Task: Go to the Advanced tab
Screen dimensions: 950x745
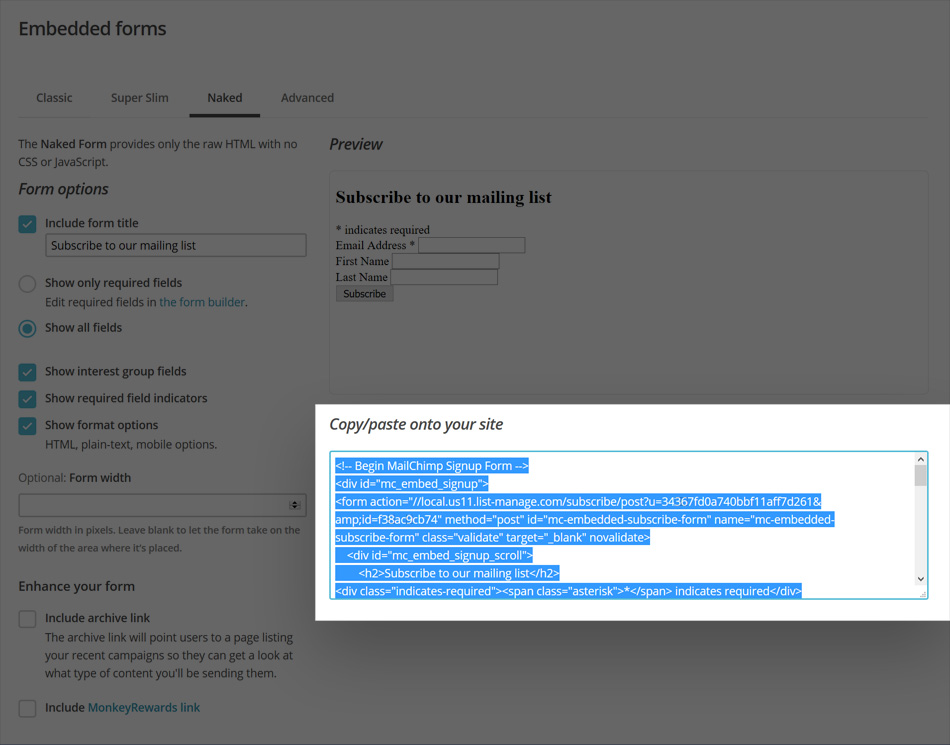Action: pyautogui.click(x=307, y=98)
